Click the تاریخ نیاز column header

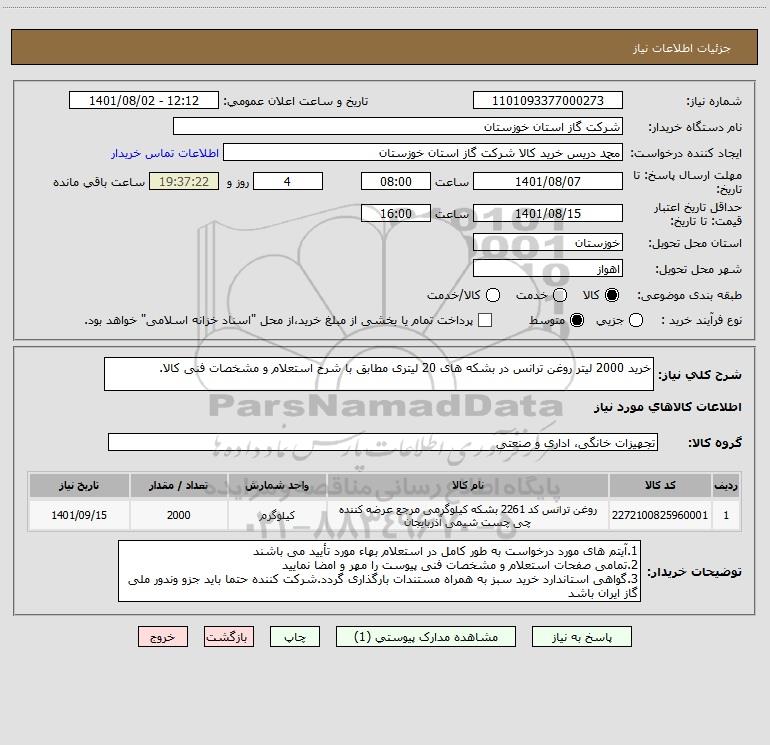tap(79, 485)
